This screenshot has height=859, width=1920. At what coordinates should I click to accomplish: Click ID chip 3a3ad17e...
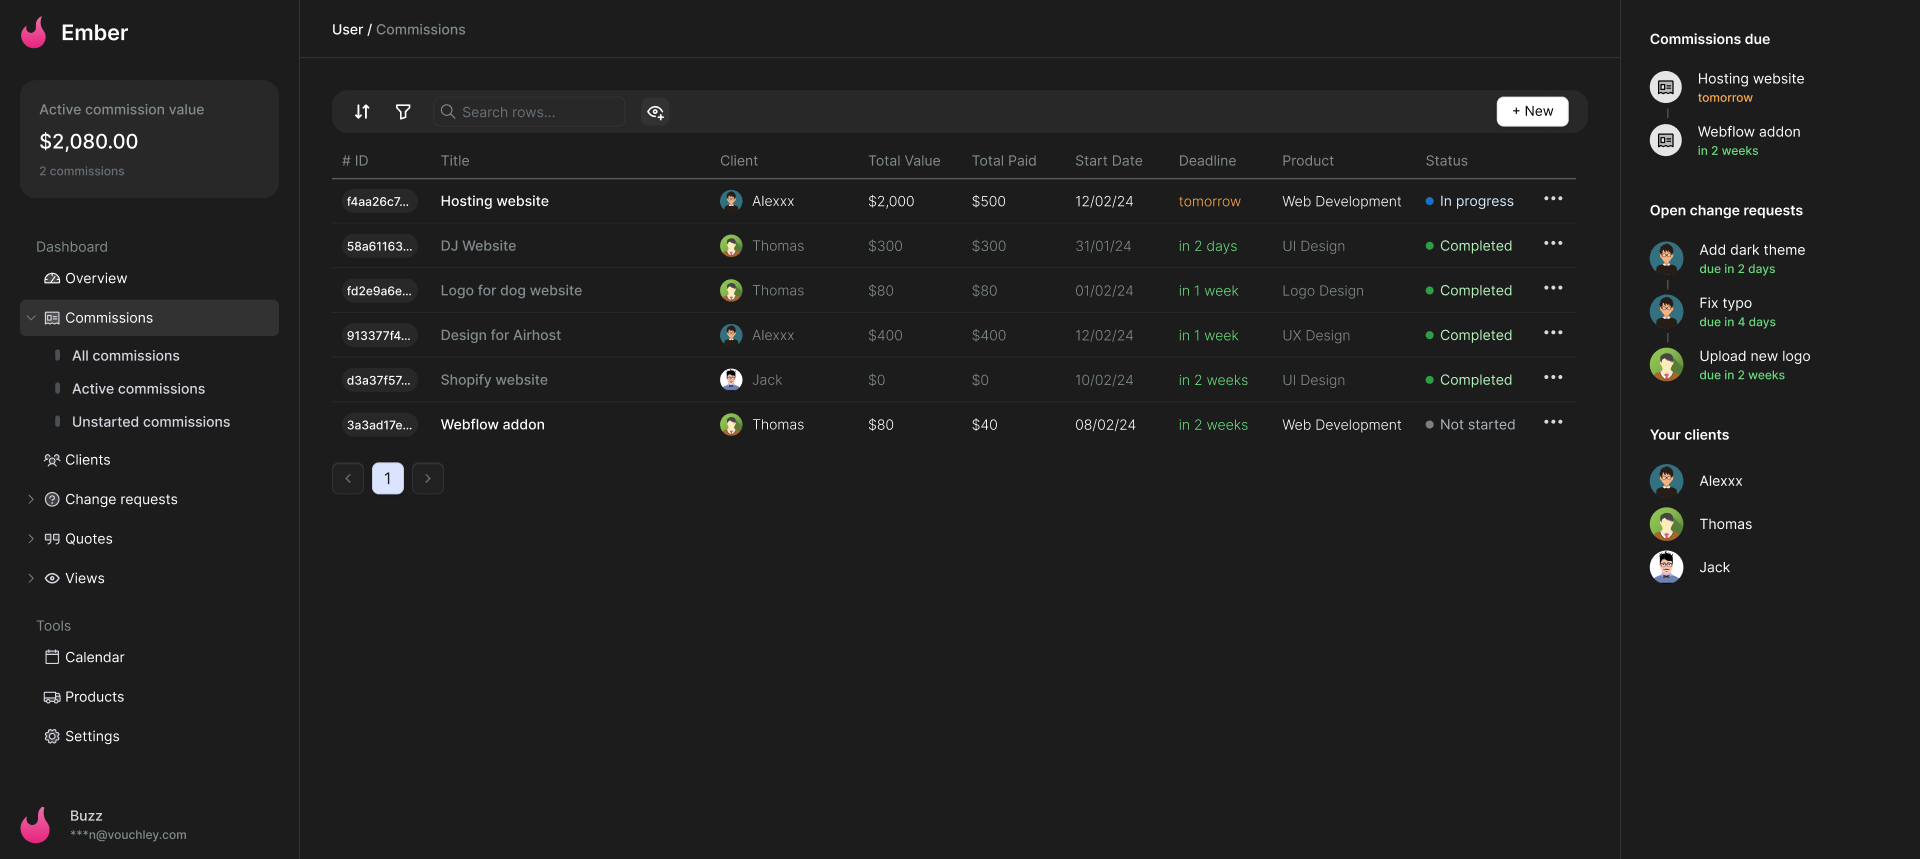(x=379, y=425)
